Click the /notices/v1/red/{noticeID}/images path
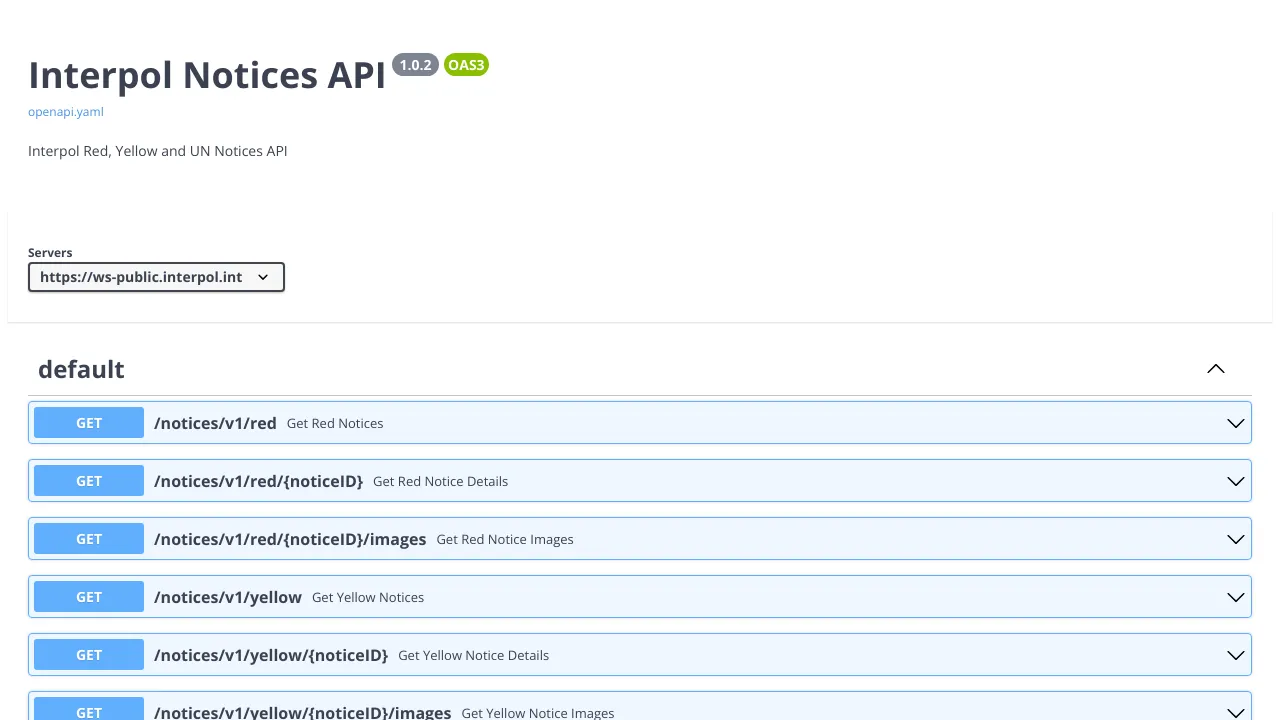1280x720 pixels. pyautogui.click(x=290, y=539)
